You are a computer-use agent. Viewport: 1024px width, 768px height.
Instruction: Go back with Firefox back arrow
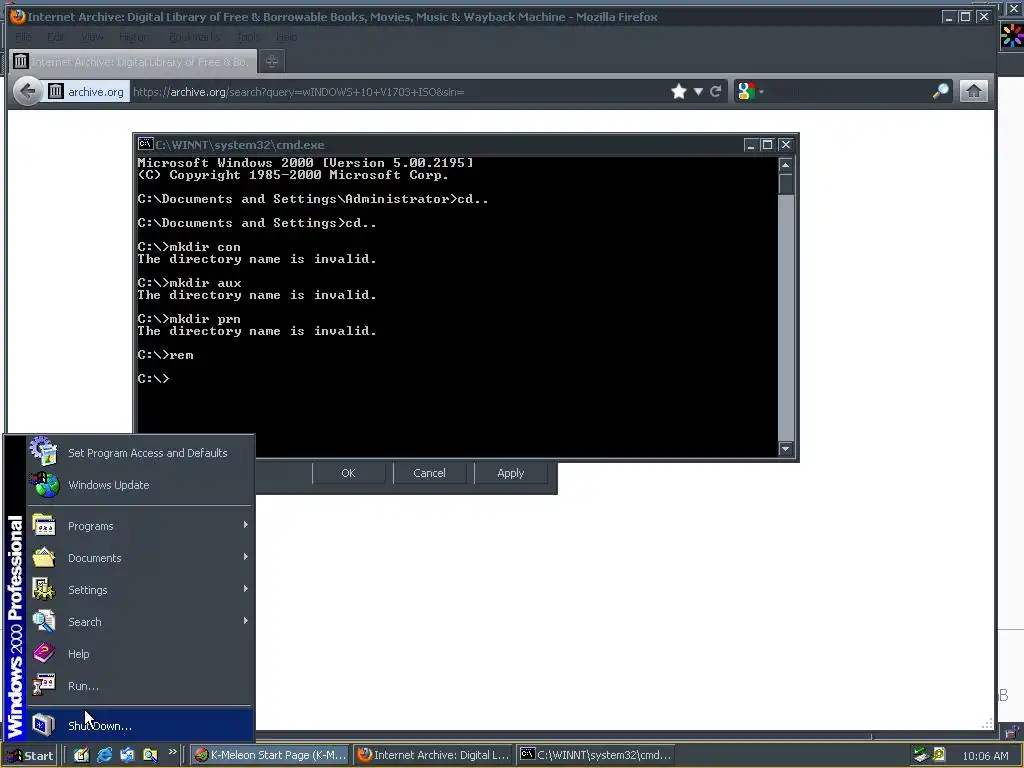(x=27, y=91)
